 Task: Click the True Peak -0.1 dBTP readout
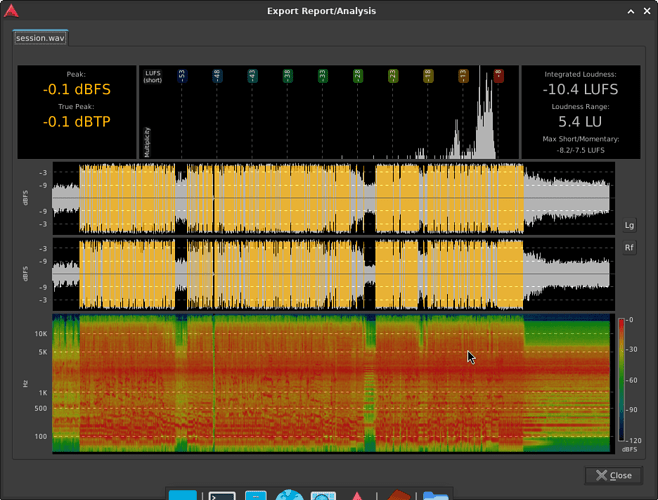coord(77,122)
